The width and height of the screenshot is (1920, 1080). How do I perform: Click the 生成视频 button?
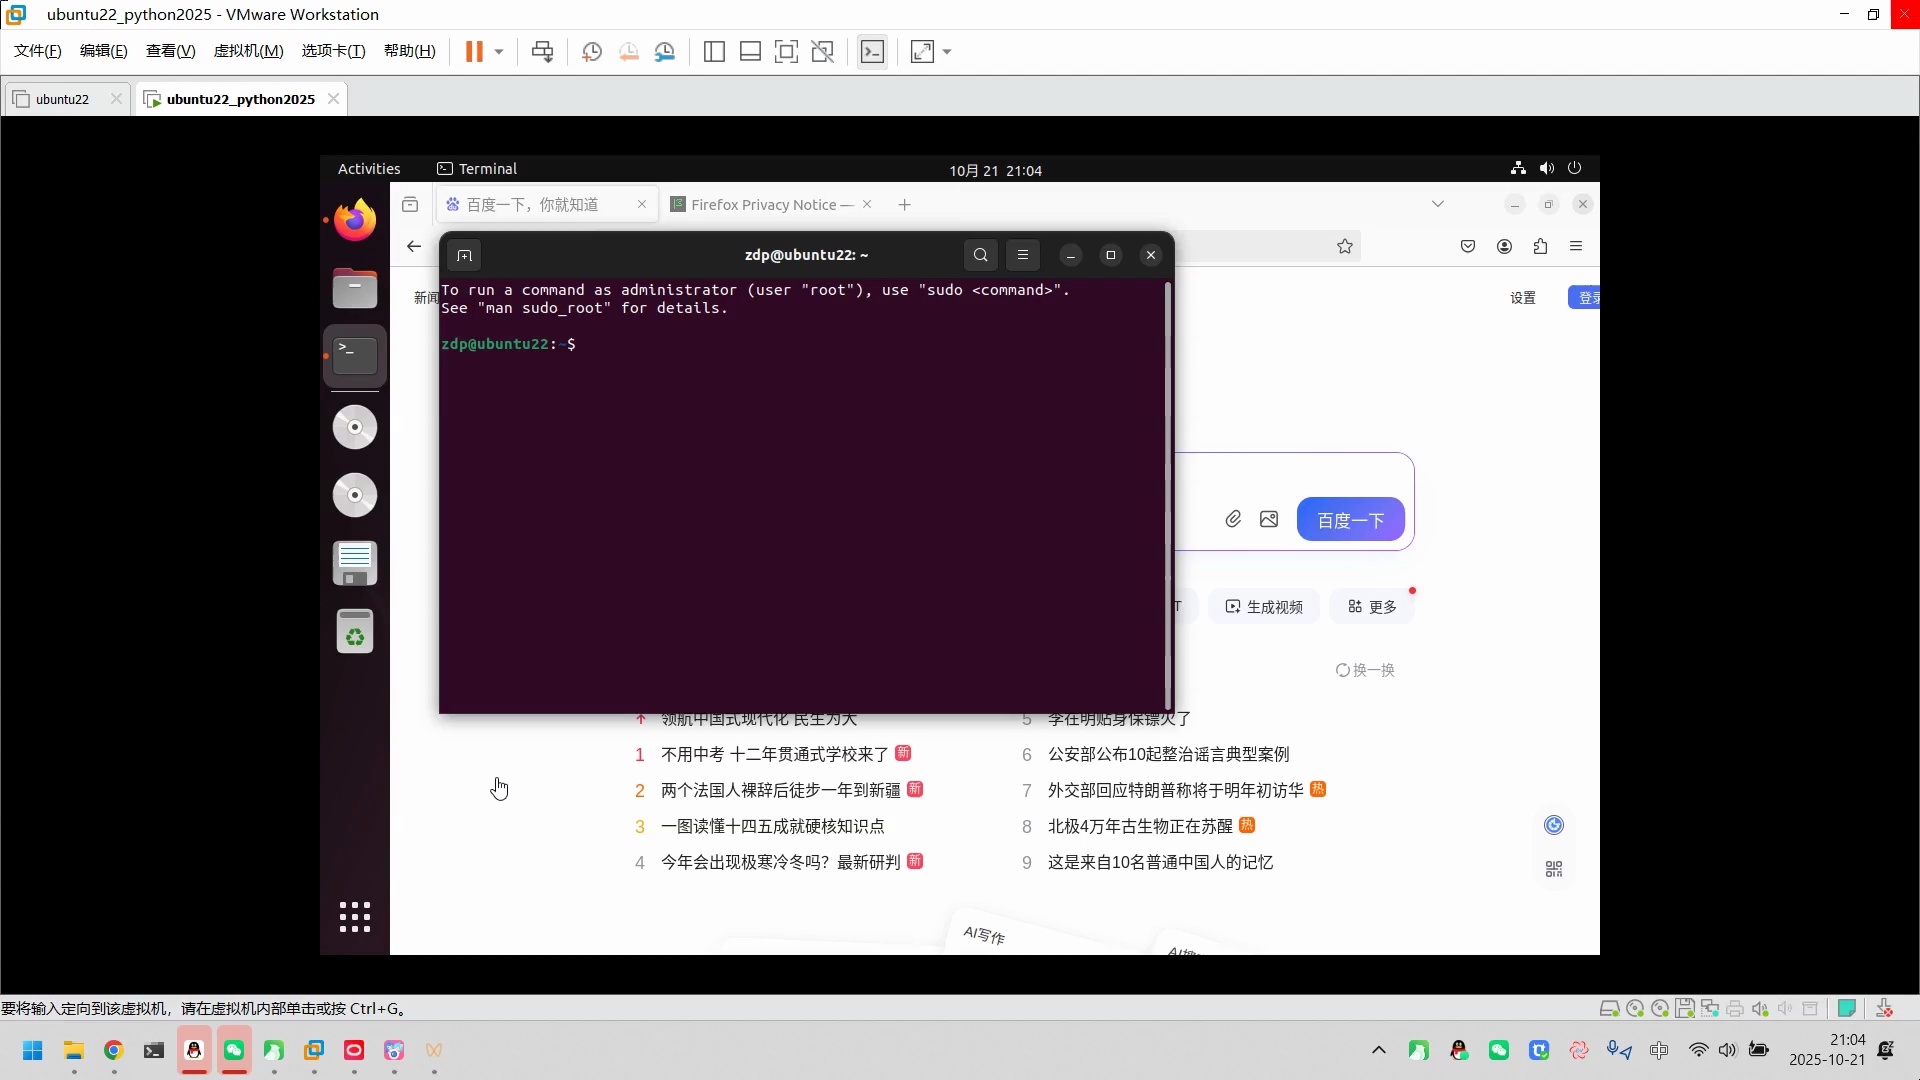[1264, 607]
